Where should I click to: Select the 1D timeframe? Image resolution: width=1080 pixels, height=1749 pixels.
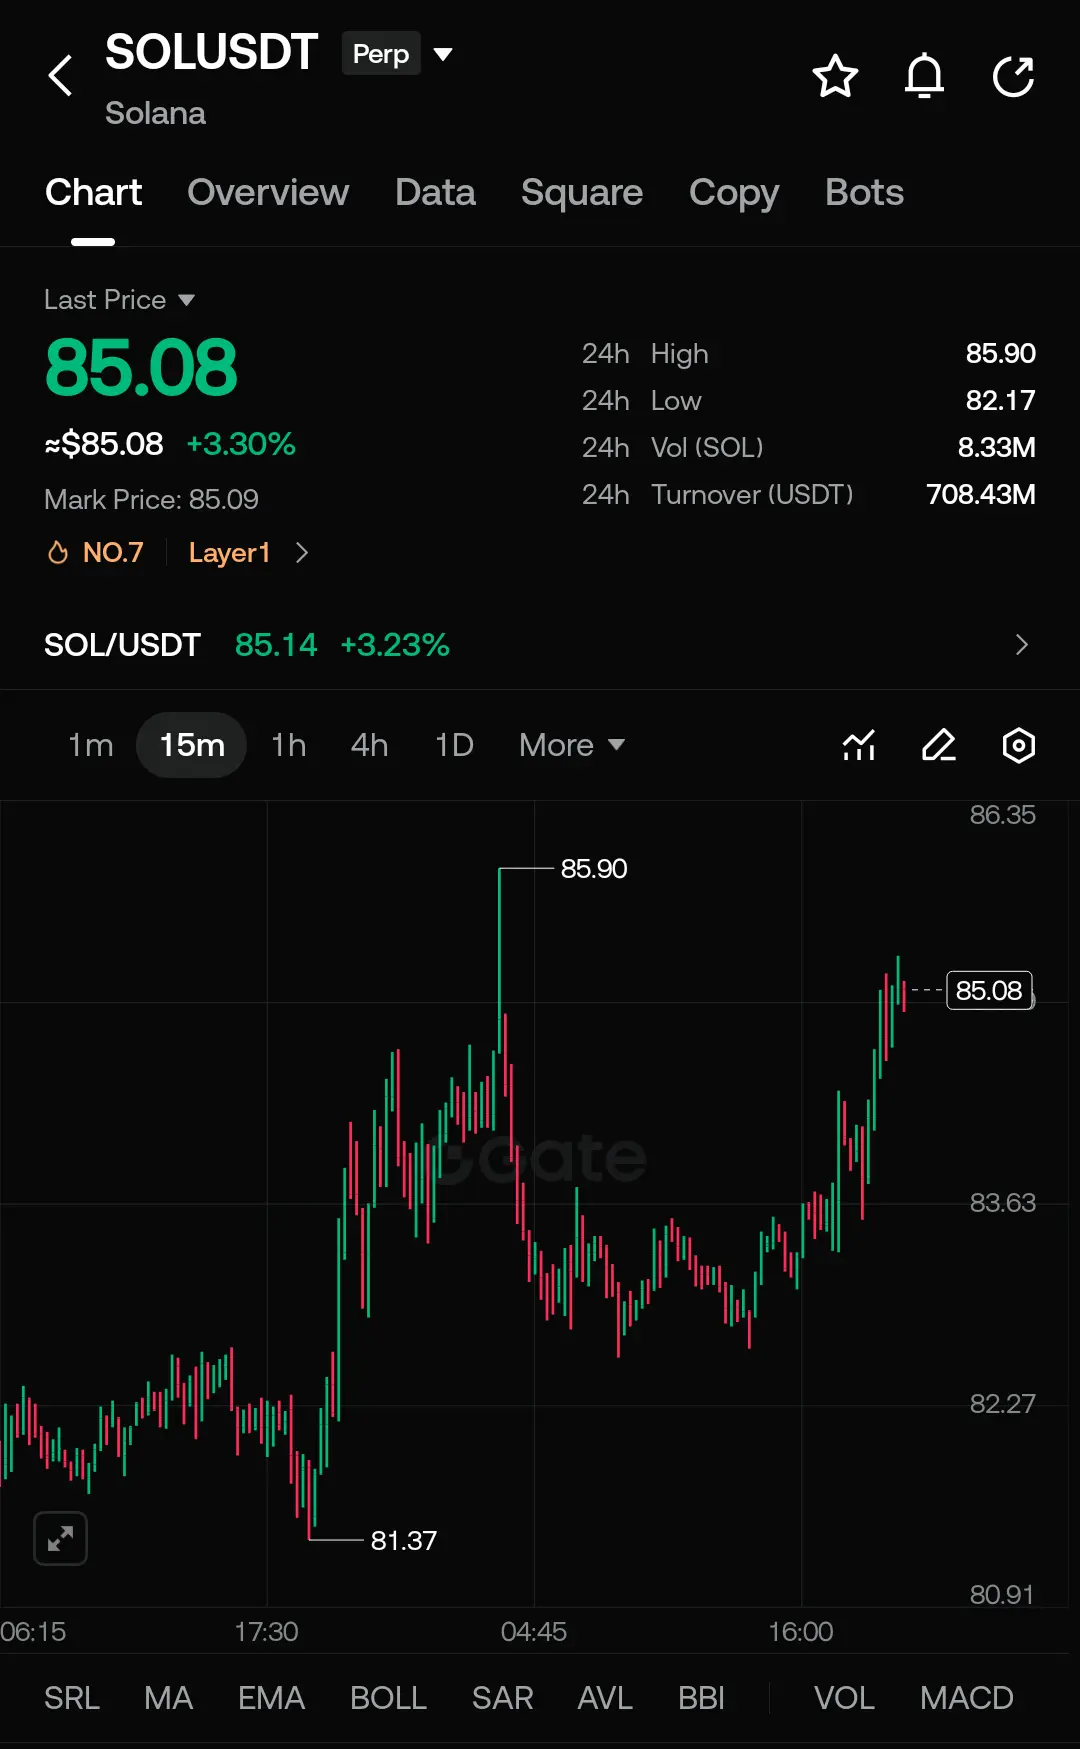coord(454,745)
